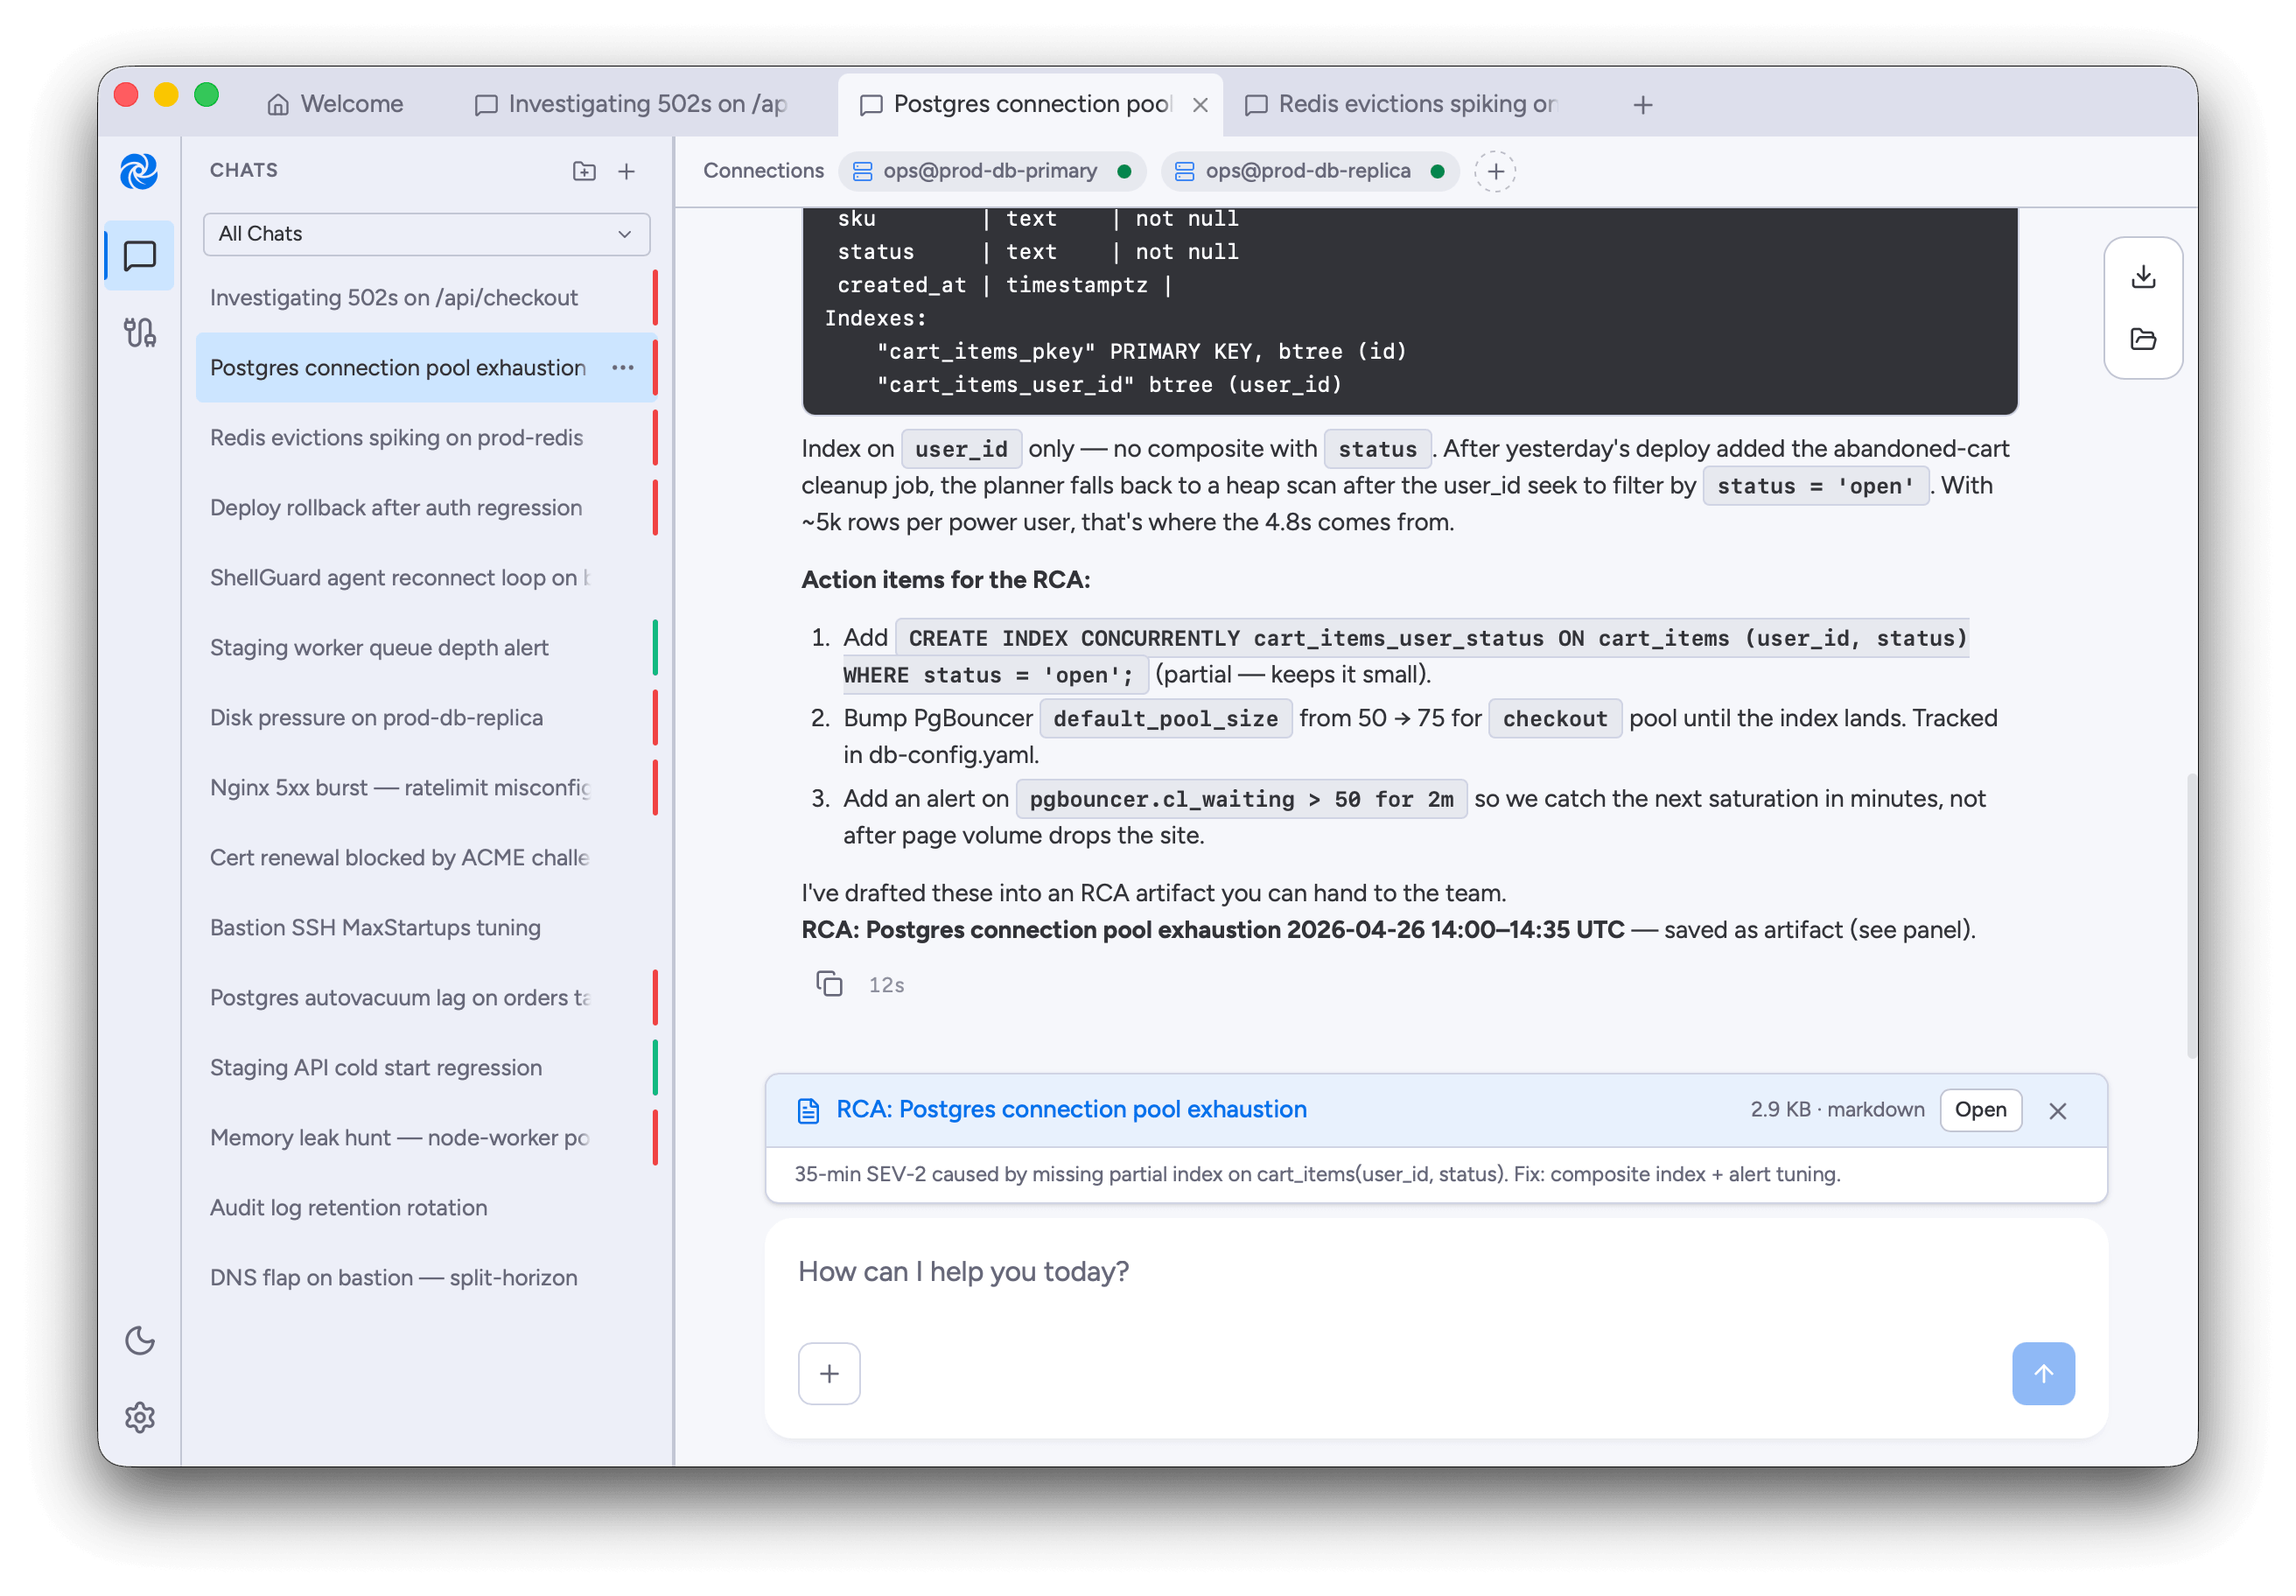2296x1596 pixels.
Task: Open Staging worker queue depth alert chat
Action: 425,647
